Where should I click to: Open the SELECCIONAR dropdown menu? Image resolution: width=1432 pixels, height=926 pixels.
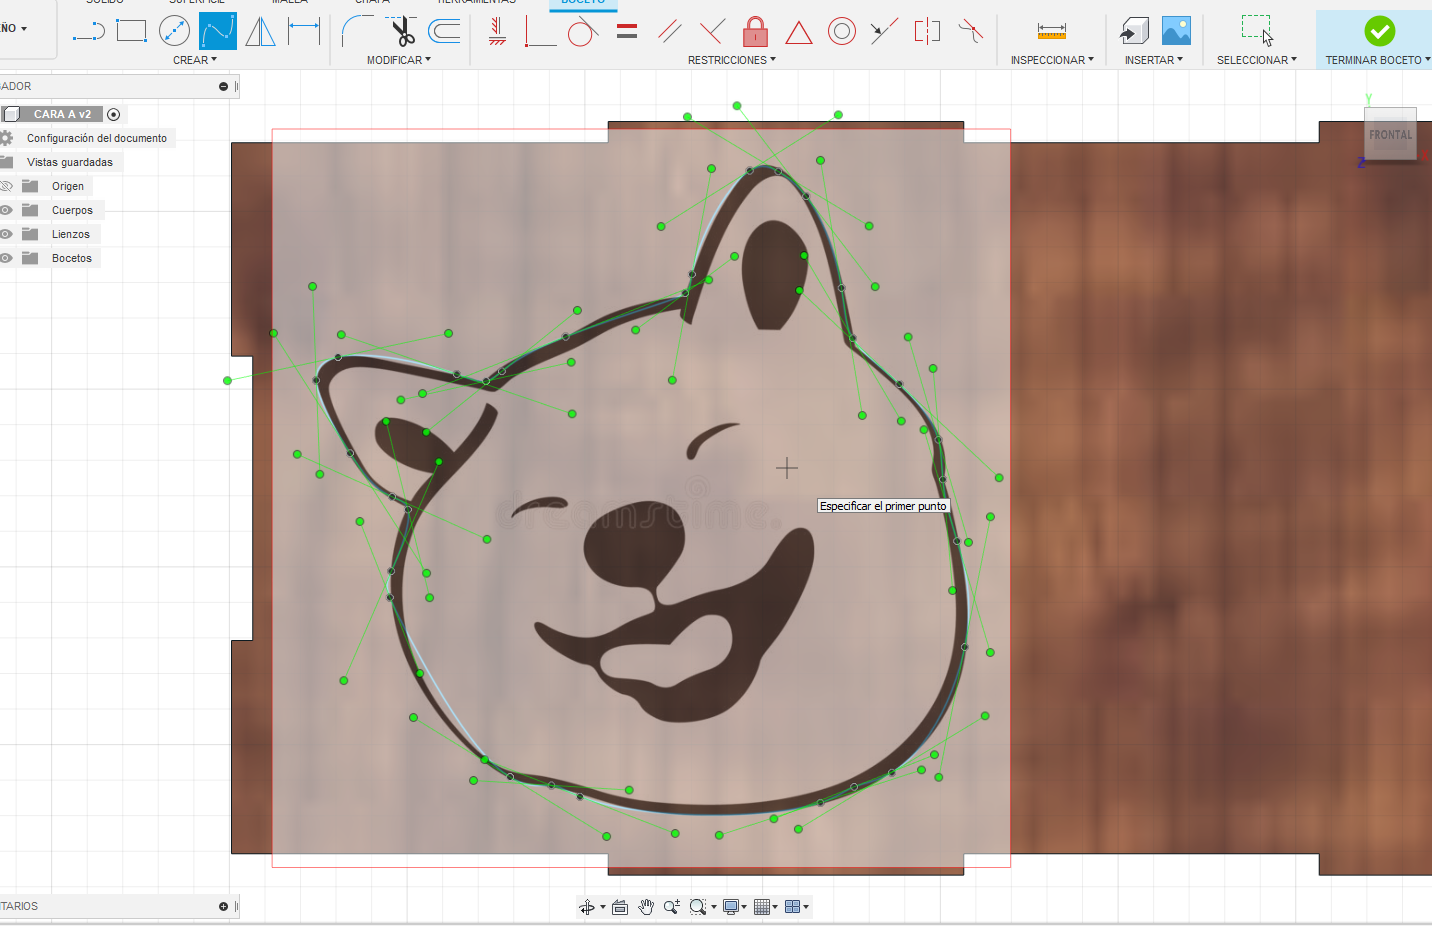coord(1257,60)
